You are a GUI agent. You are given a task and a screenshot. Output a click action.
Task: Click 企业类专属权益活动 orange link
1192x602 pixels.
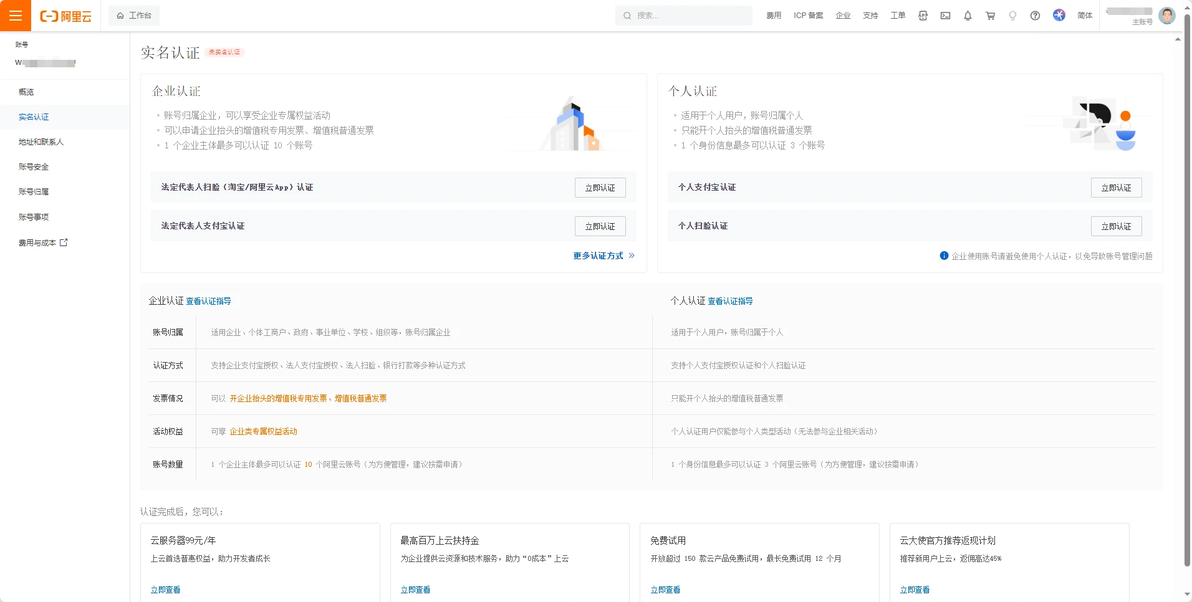pyautogui.click(x=263, y=431)
